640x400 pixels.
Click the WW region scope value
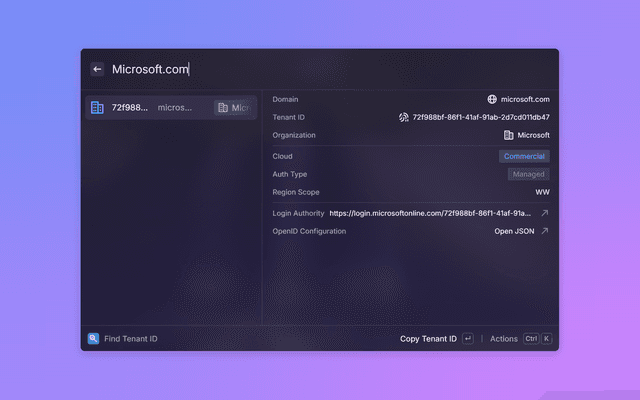(542, 192)
